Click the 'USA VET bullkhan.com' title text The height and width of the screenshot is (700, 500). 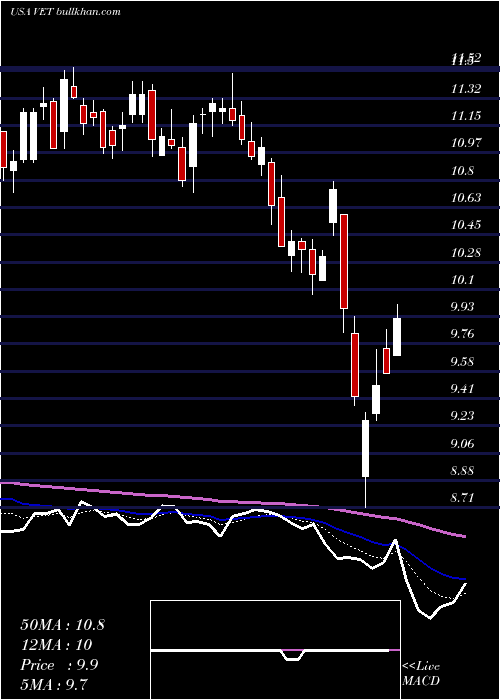coord(65,12)
